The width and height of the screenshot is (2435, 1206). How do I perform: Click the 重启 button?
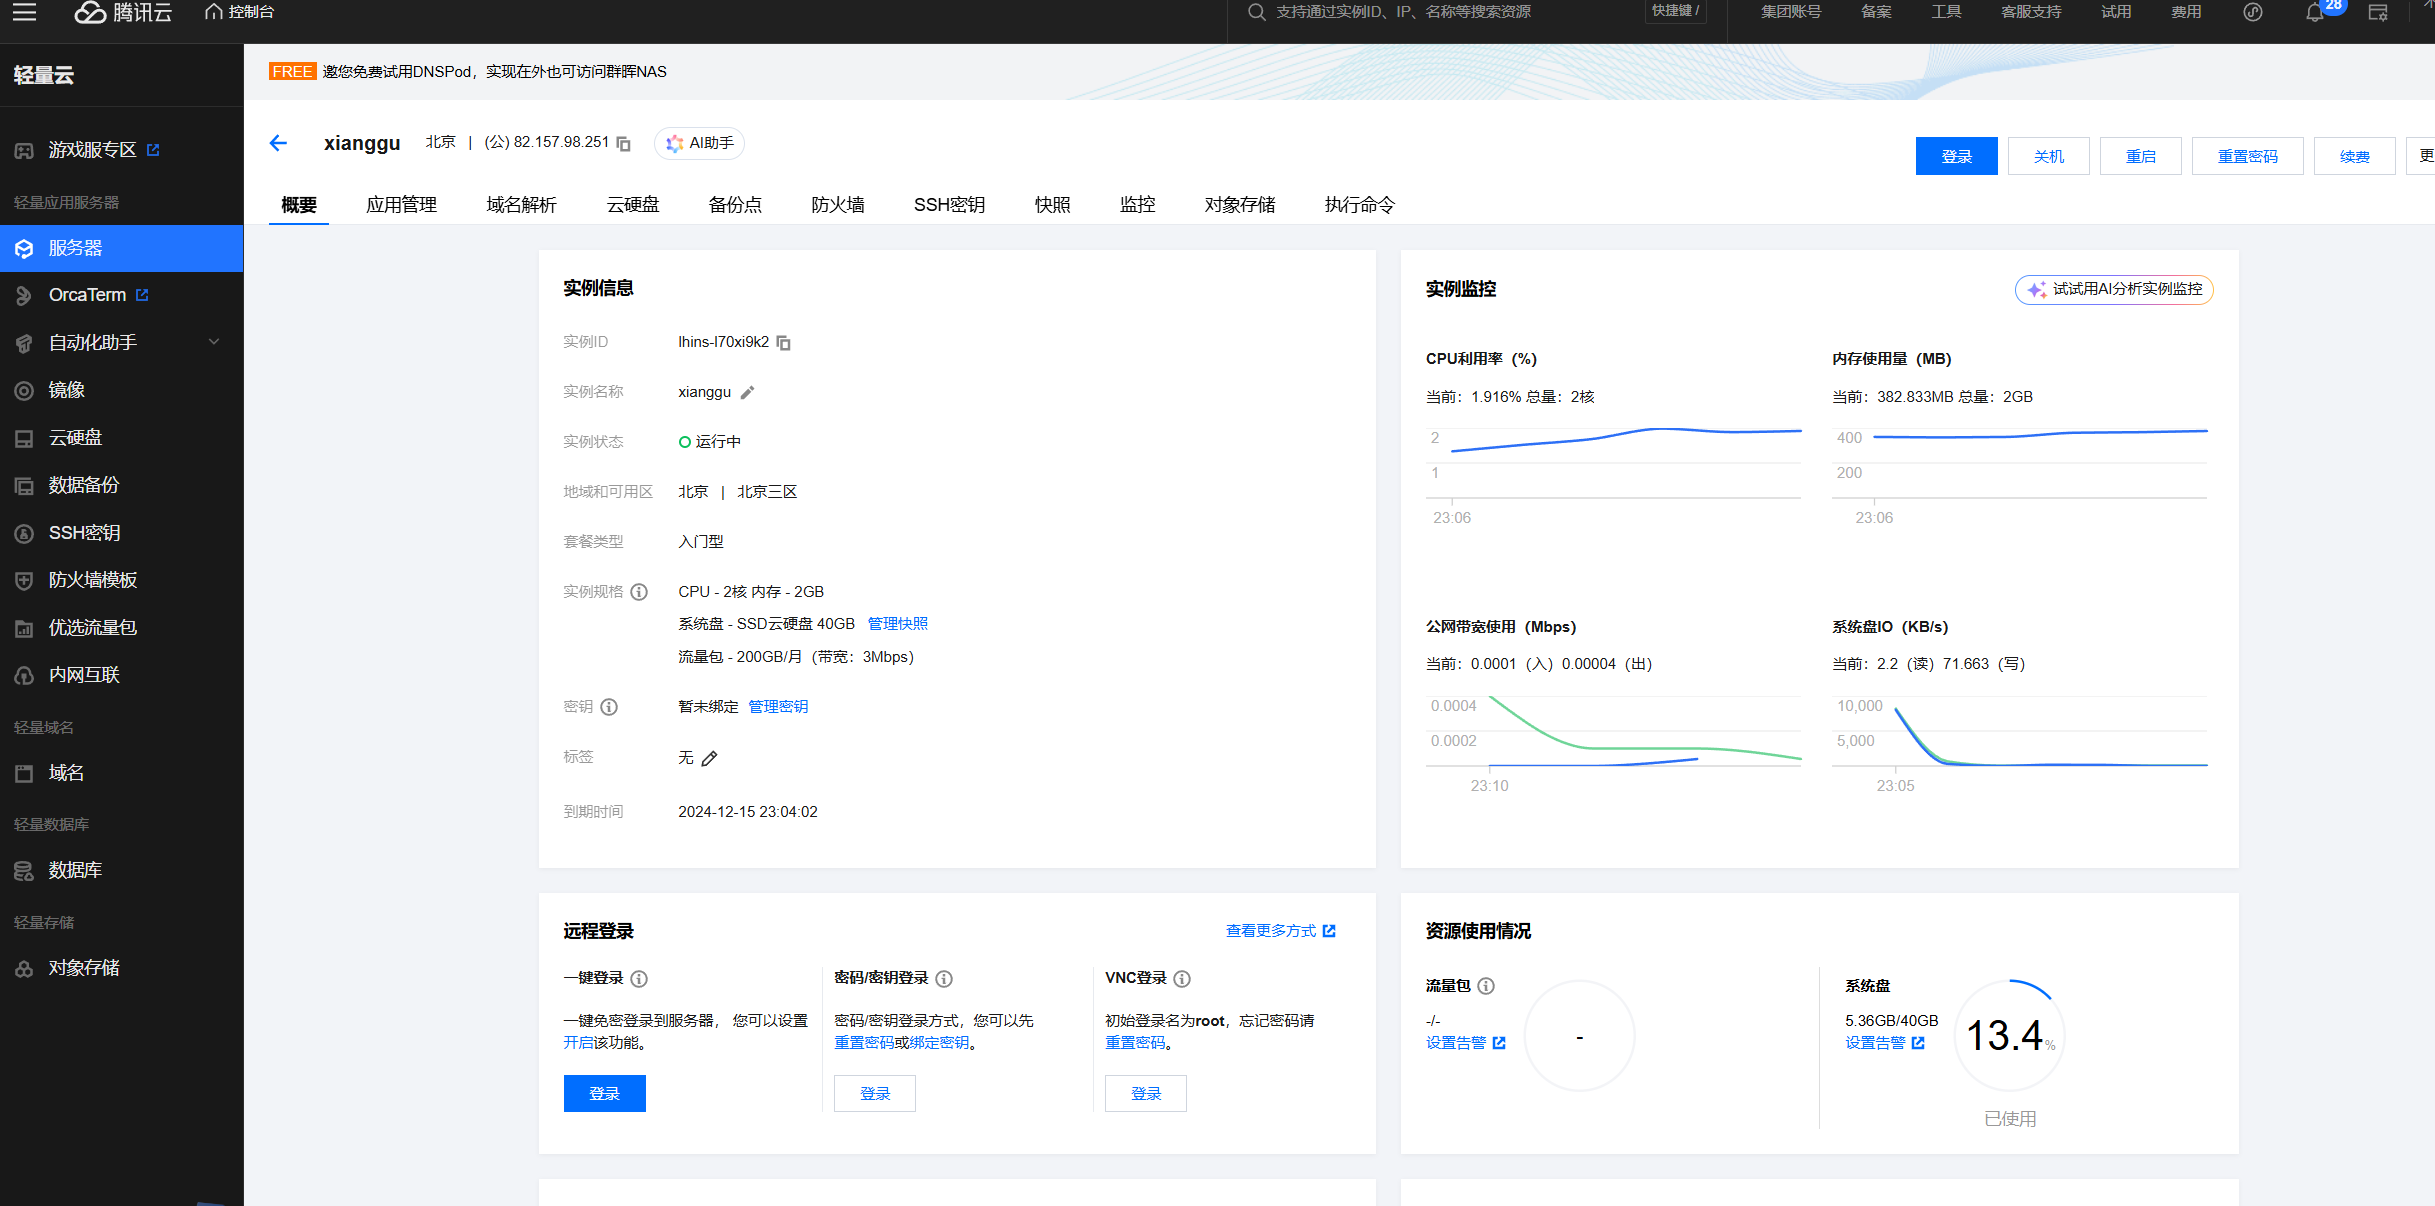point(2140,156)
